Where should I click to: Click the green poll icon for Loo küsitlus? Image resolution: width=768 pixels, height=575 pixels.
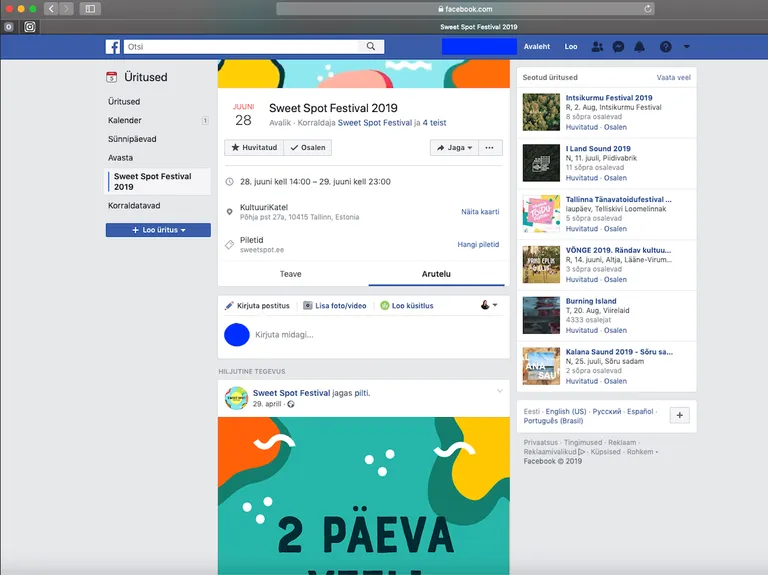(x=384, y=305)
